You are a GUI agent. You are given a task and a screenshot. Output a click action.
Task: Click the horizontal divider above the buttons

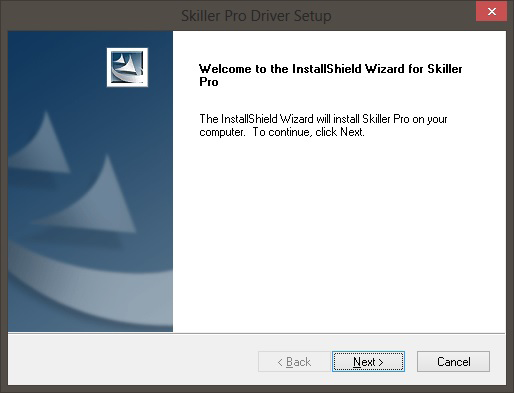256,333
